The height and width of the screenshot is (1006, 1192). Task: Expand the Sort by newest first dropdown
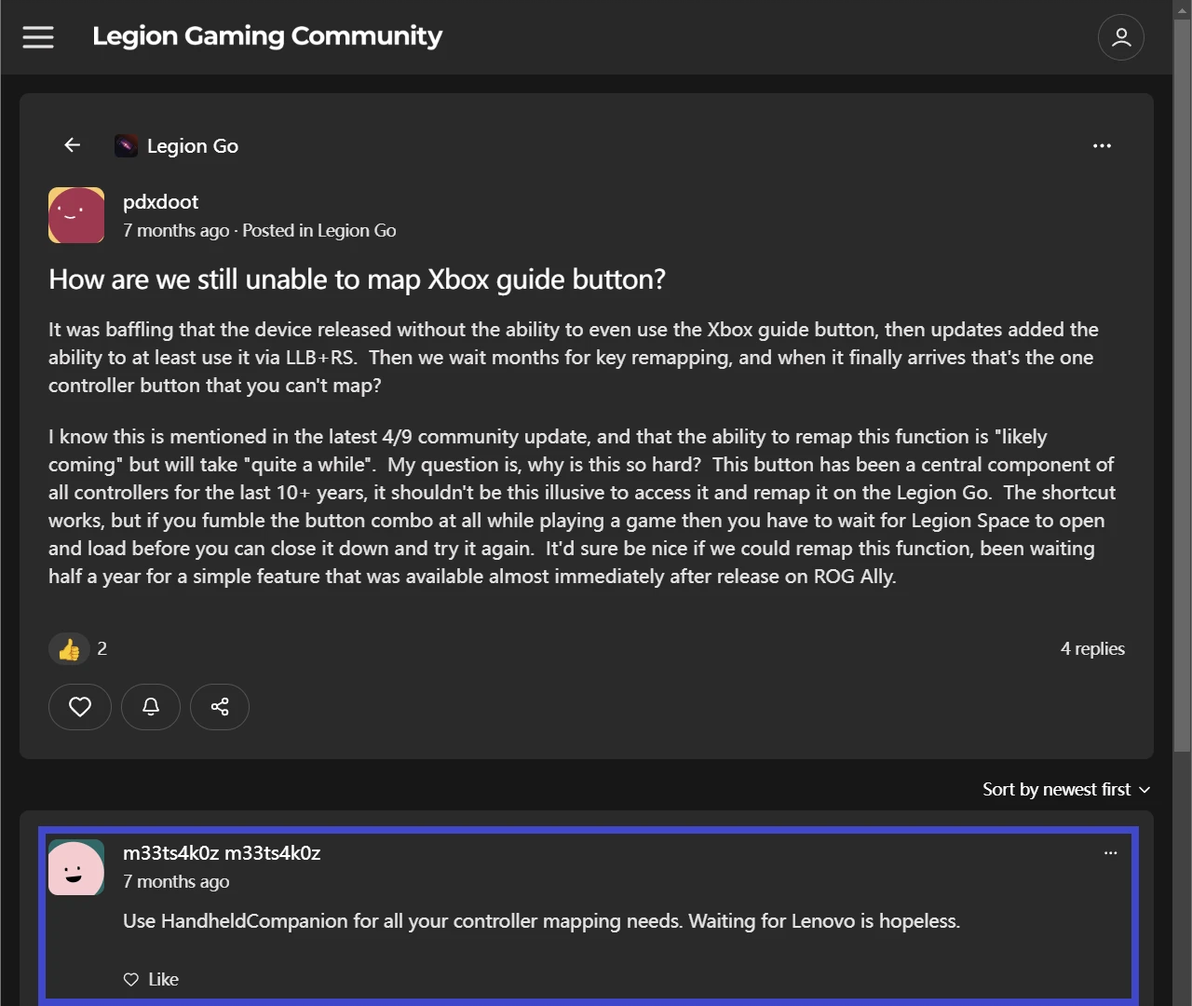coord(1066,789)
